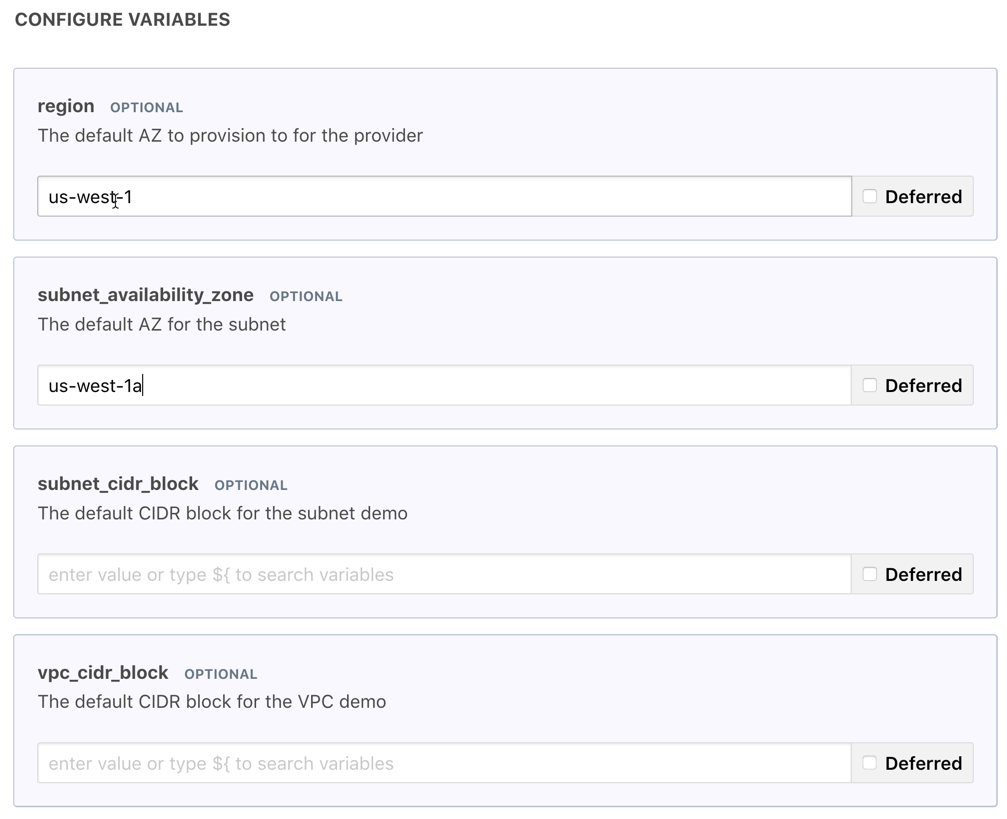Enable the Deferred checkbox for region
Image resolution: width=1007 pixels, height=819 pixels.
(870, 197)
